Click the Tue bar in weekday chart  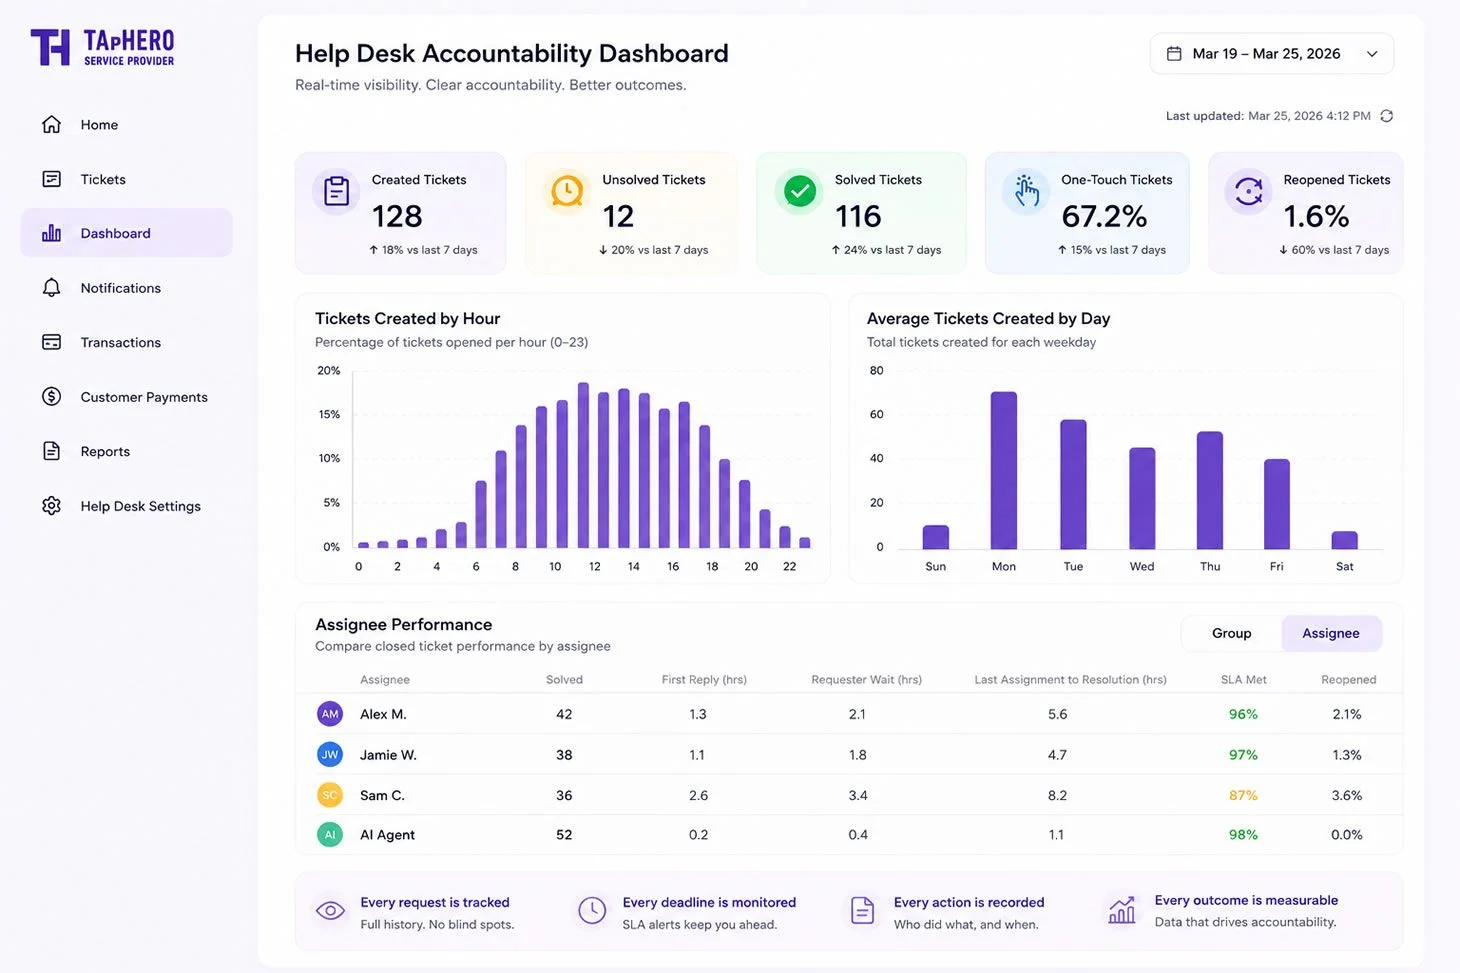click(x=1073, y=484)
